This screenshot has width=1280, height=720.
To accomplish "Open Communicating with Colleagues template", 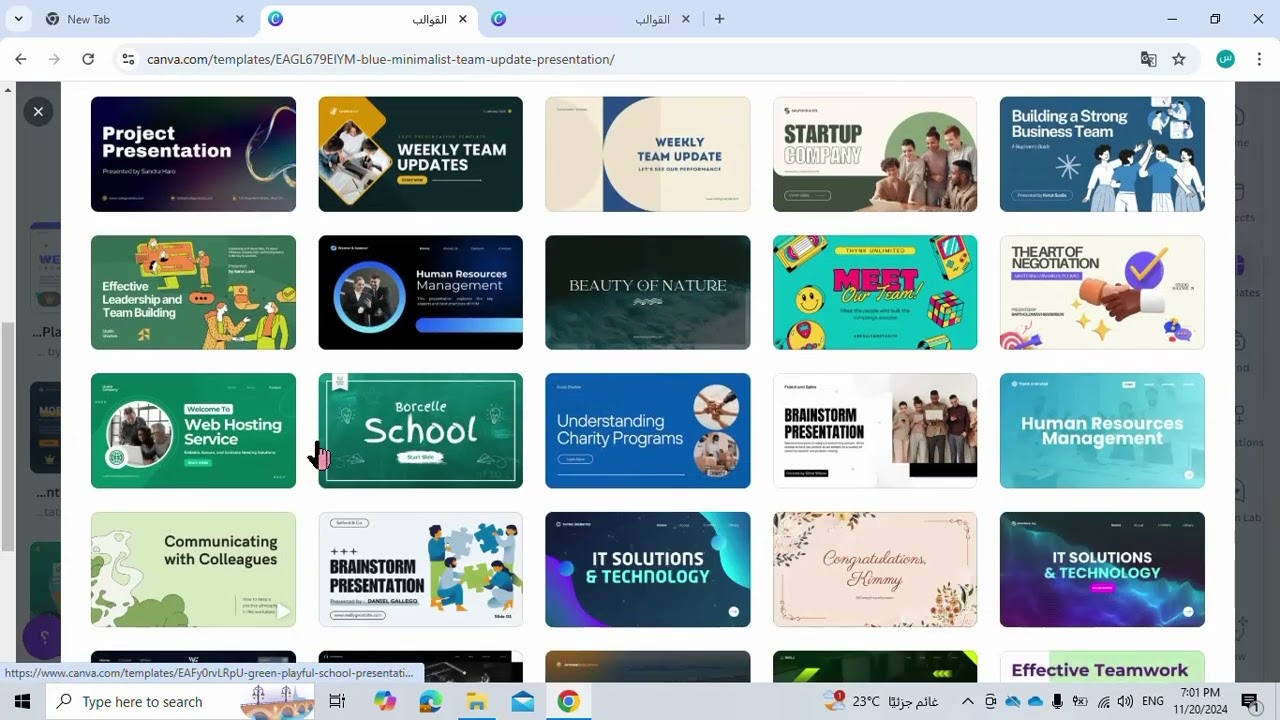I will point(193,570).
